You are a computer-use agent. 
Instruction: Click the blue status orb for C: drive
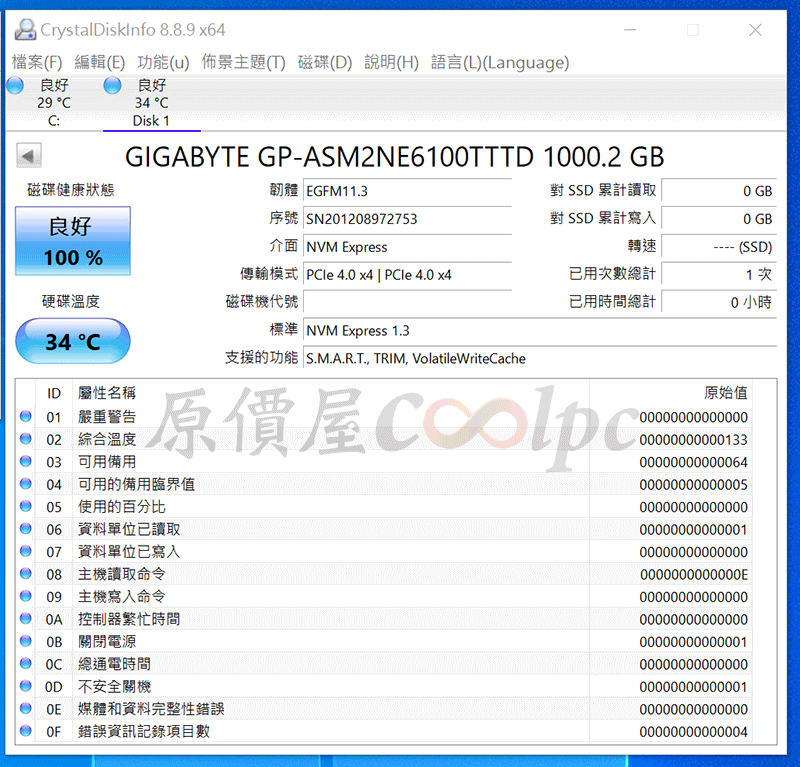[x=15, y=85]
